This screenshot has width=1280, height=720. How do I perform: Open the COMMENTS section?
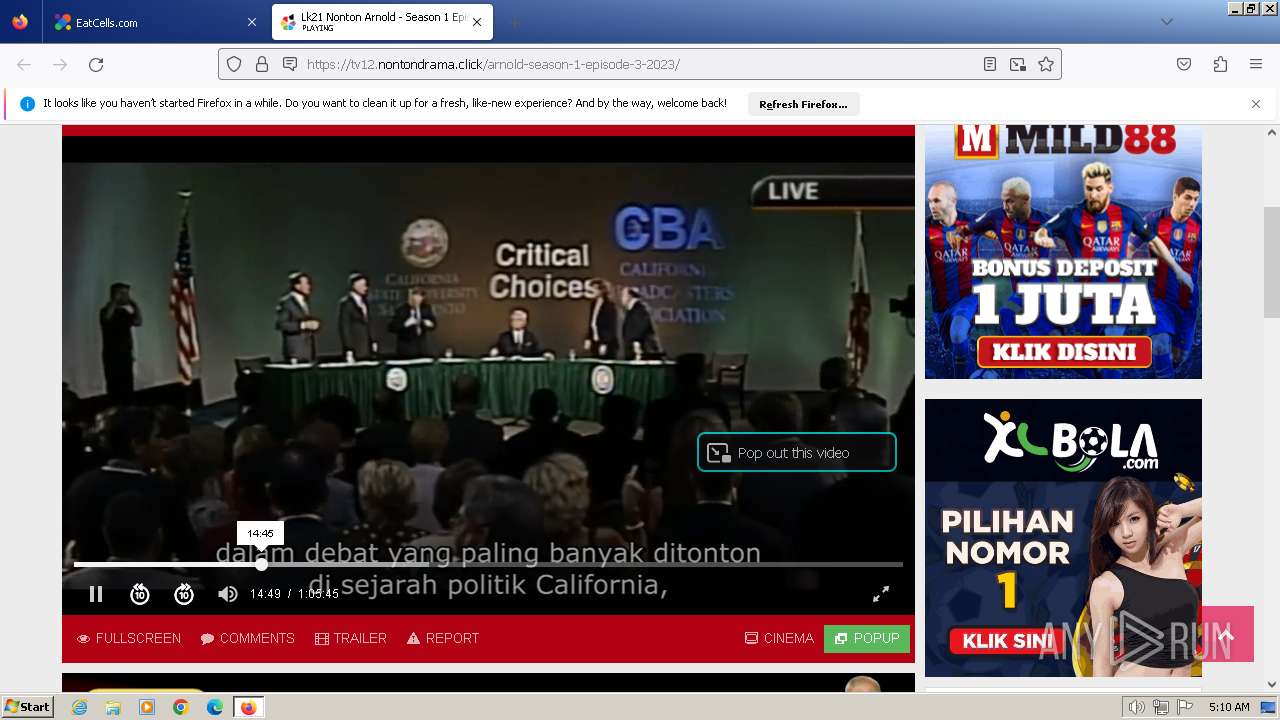pyautogui.click(x=247, y=638)
